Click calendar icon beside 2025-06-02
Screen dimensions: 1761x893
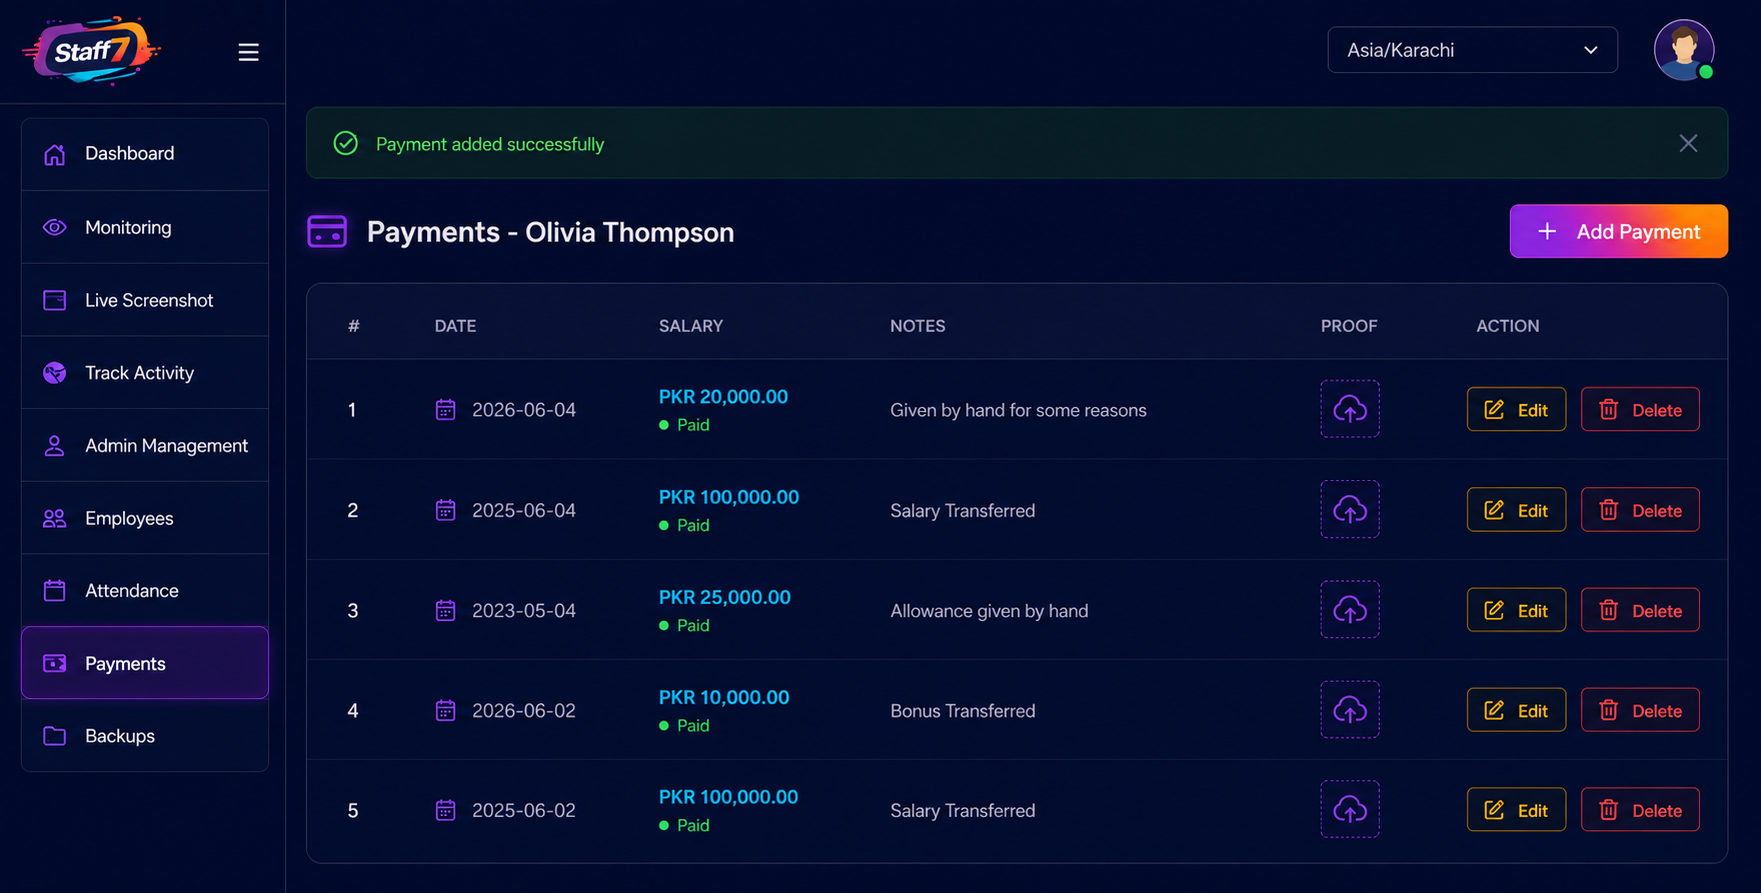pyautogui.click(x=446, y=810)
